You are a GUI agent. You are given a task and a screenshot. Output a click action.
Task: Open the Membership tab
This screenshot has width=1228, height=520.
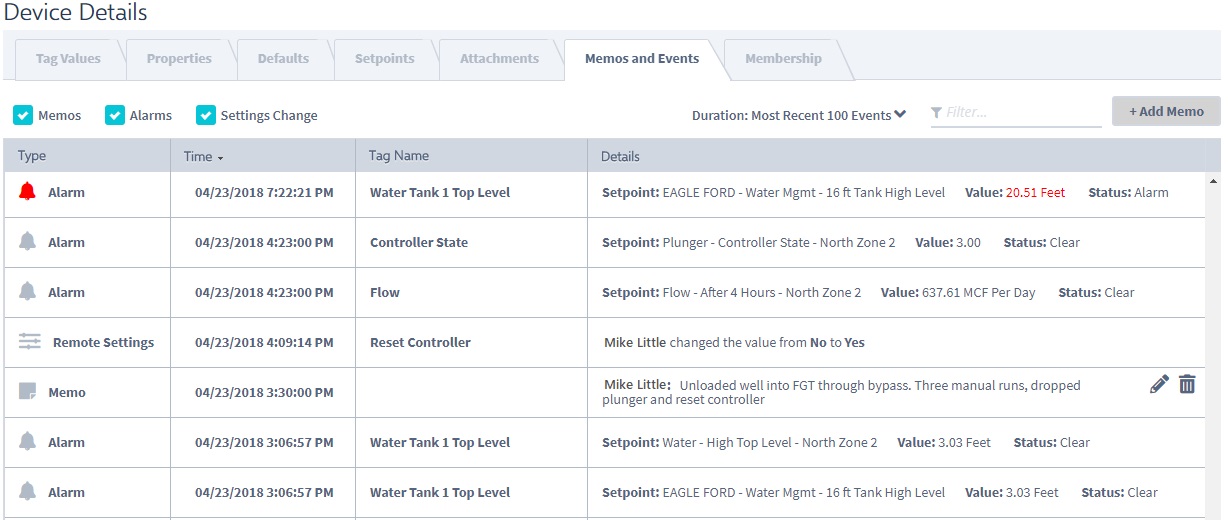(783, 58)
